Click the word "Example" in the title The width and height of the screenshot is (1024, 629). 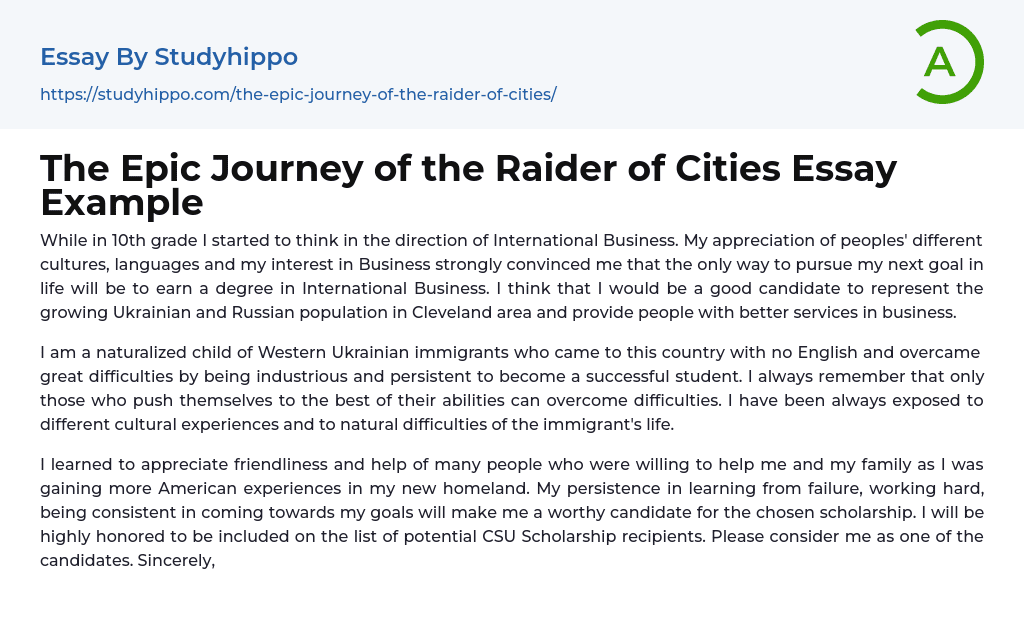(x=122, y=203)
